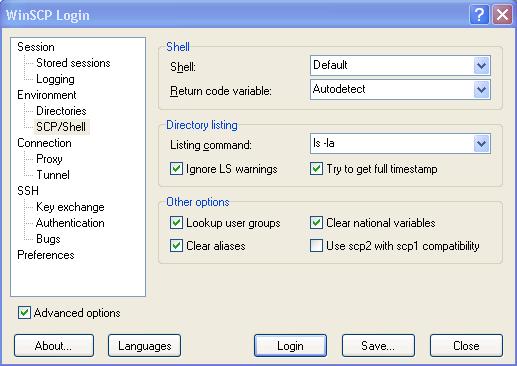The image size is (517, 366).
Task: Click the Login button
Action: (x=290, y=346)
